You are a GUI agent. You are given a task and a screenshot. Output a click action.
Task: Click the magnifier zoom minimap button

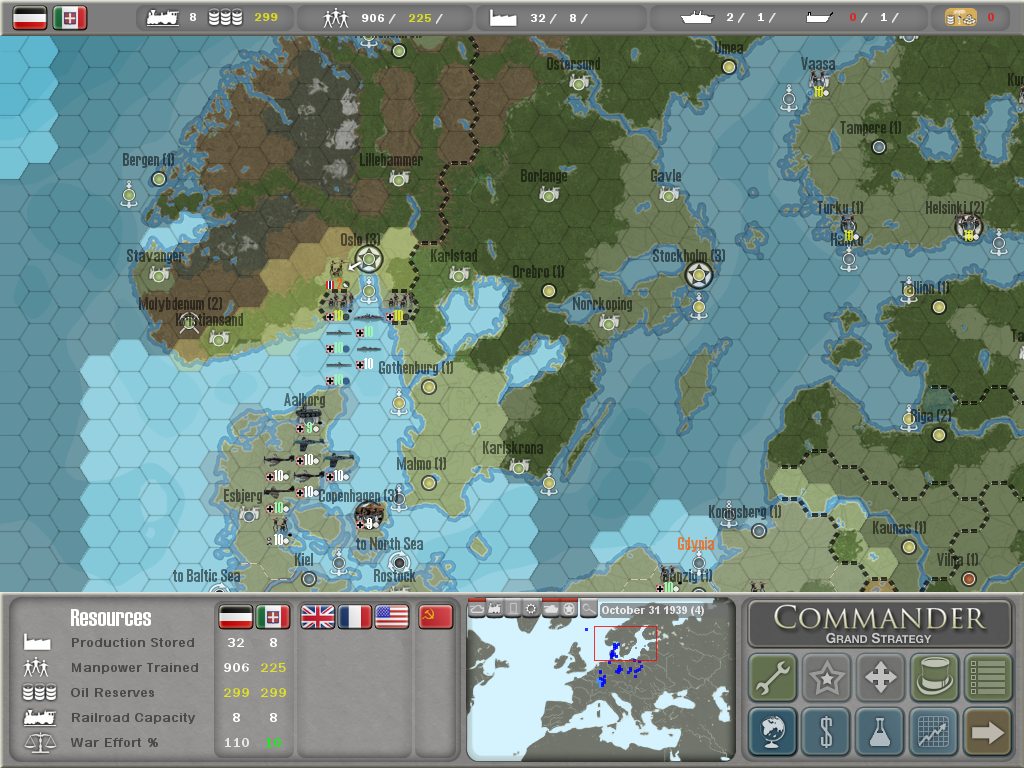coord(588,609)
